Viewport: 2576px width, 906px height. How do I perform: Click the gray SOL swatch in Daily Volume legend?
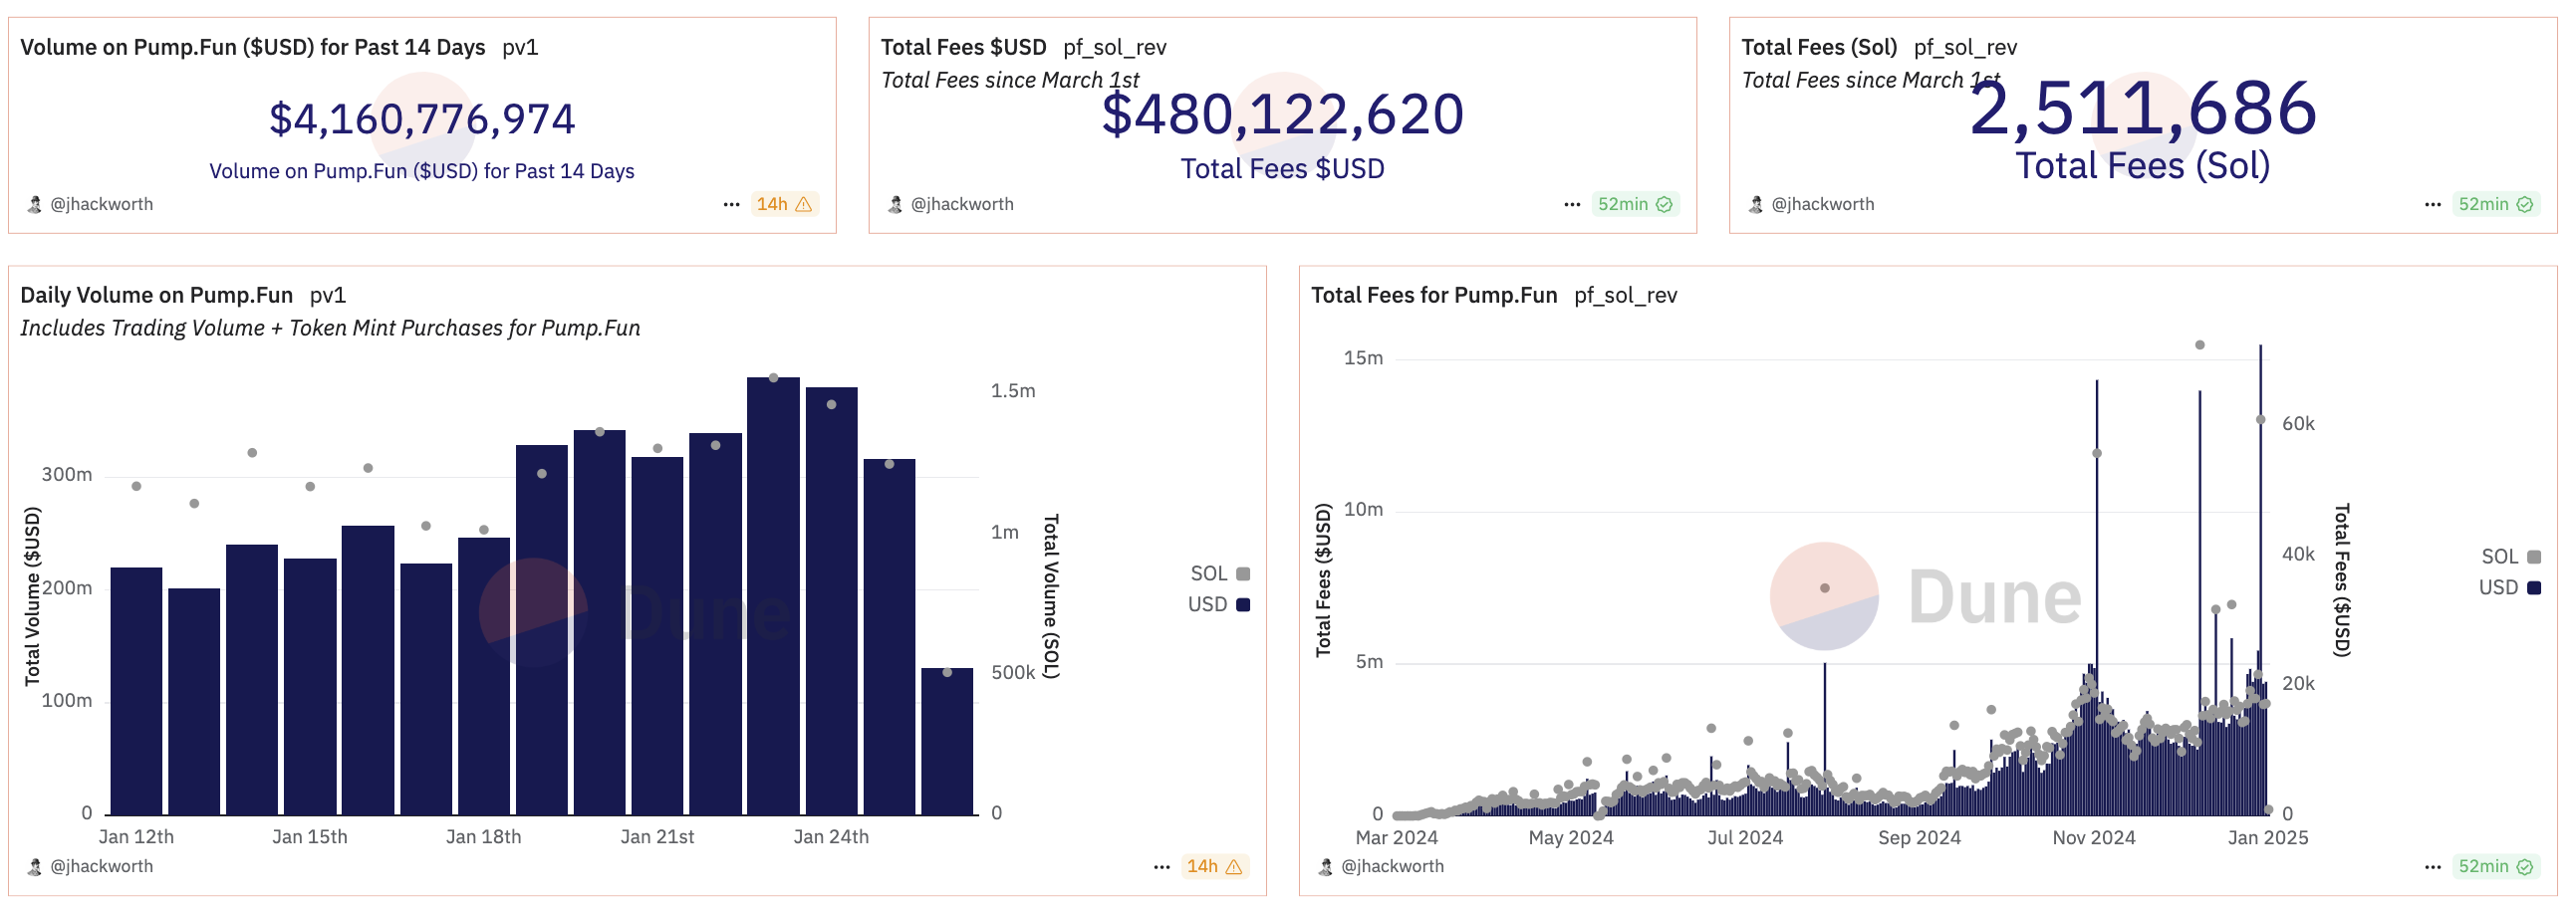click(1243, 574)
